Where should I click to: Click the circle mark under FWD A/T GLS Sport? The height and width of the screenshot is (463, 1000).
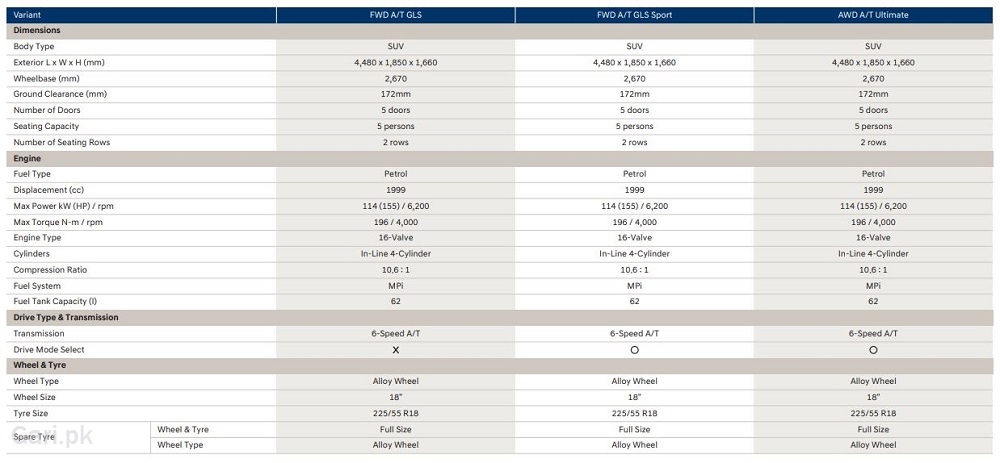click(634, 350)
